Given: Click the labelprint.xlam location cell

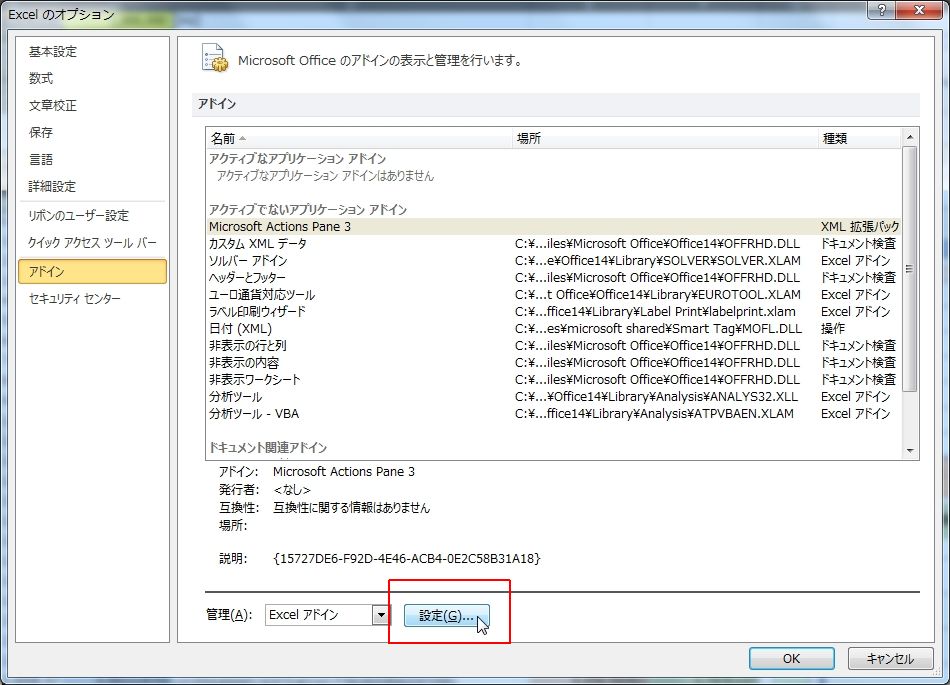Looking at the screenshot, I should pos(655,311).
